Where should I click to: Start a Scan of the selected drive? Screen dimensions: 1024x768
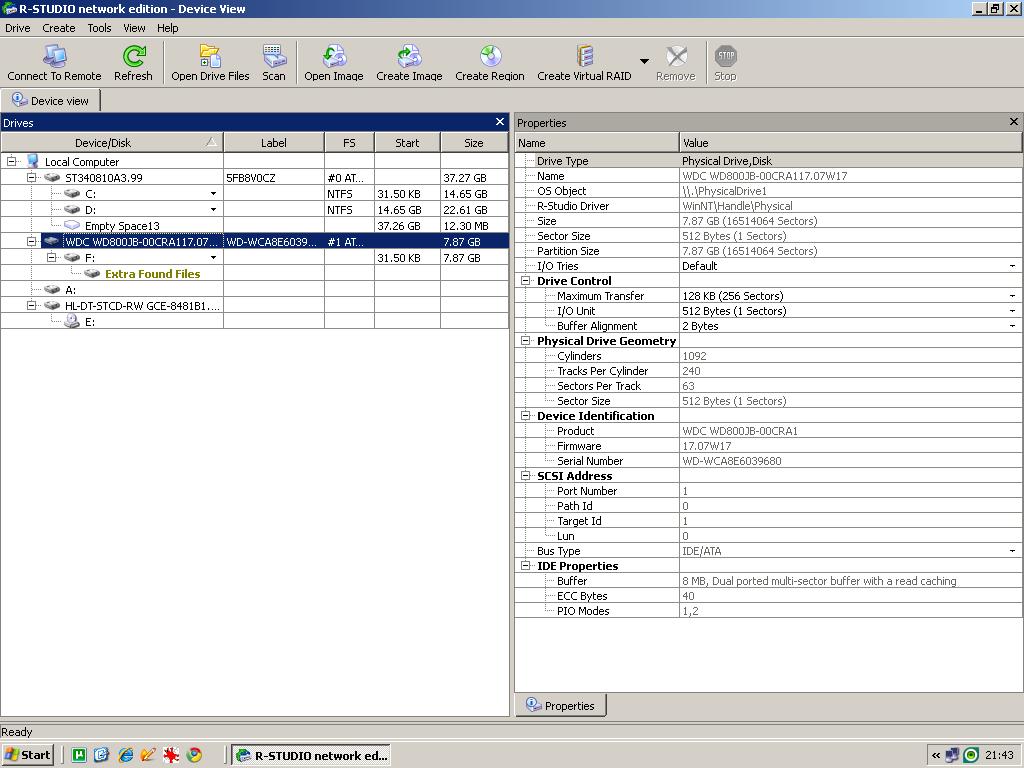pos(274,63)
